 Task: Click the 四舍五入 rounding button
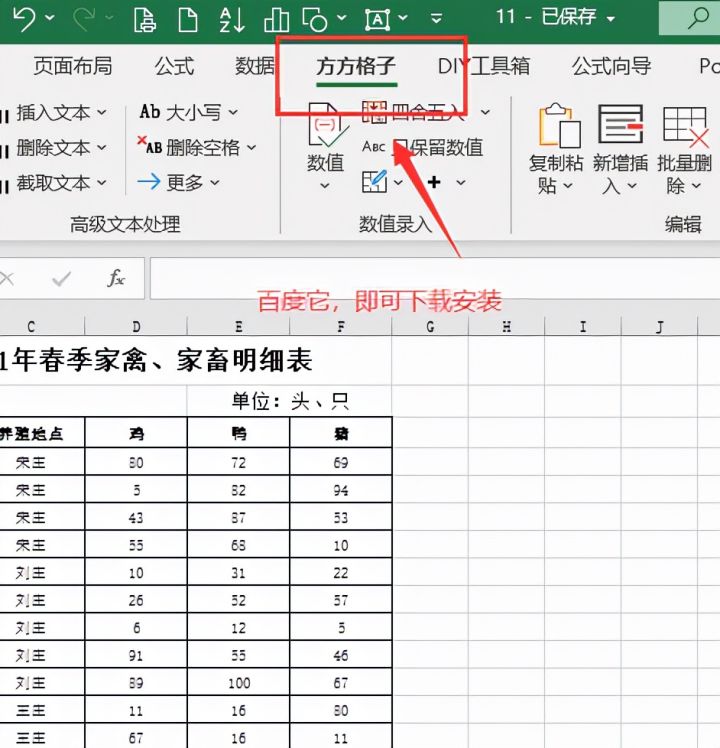[413, 113]
